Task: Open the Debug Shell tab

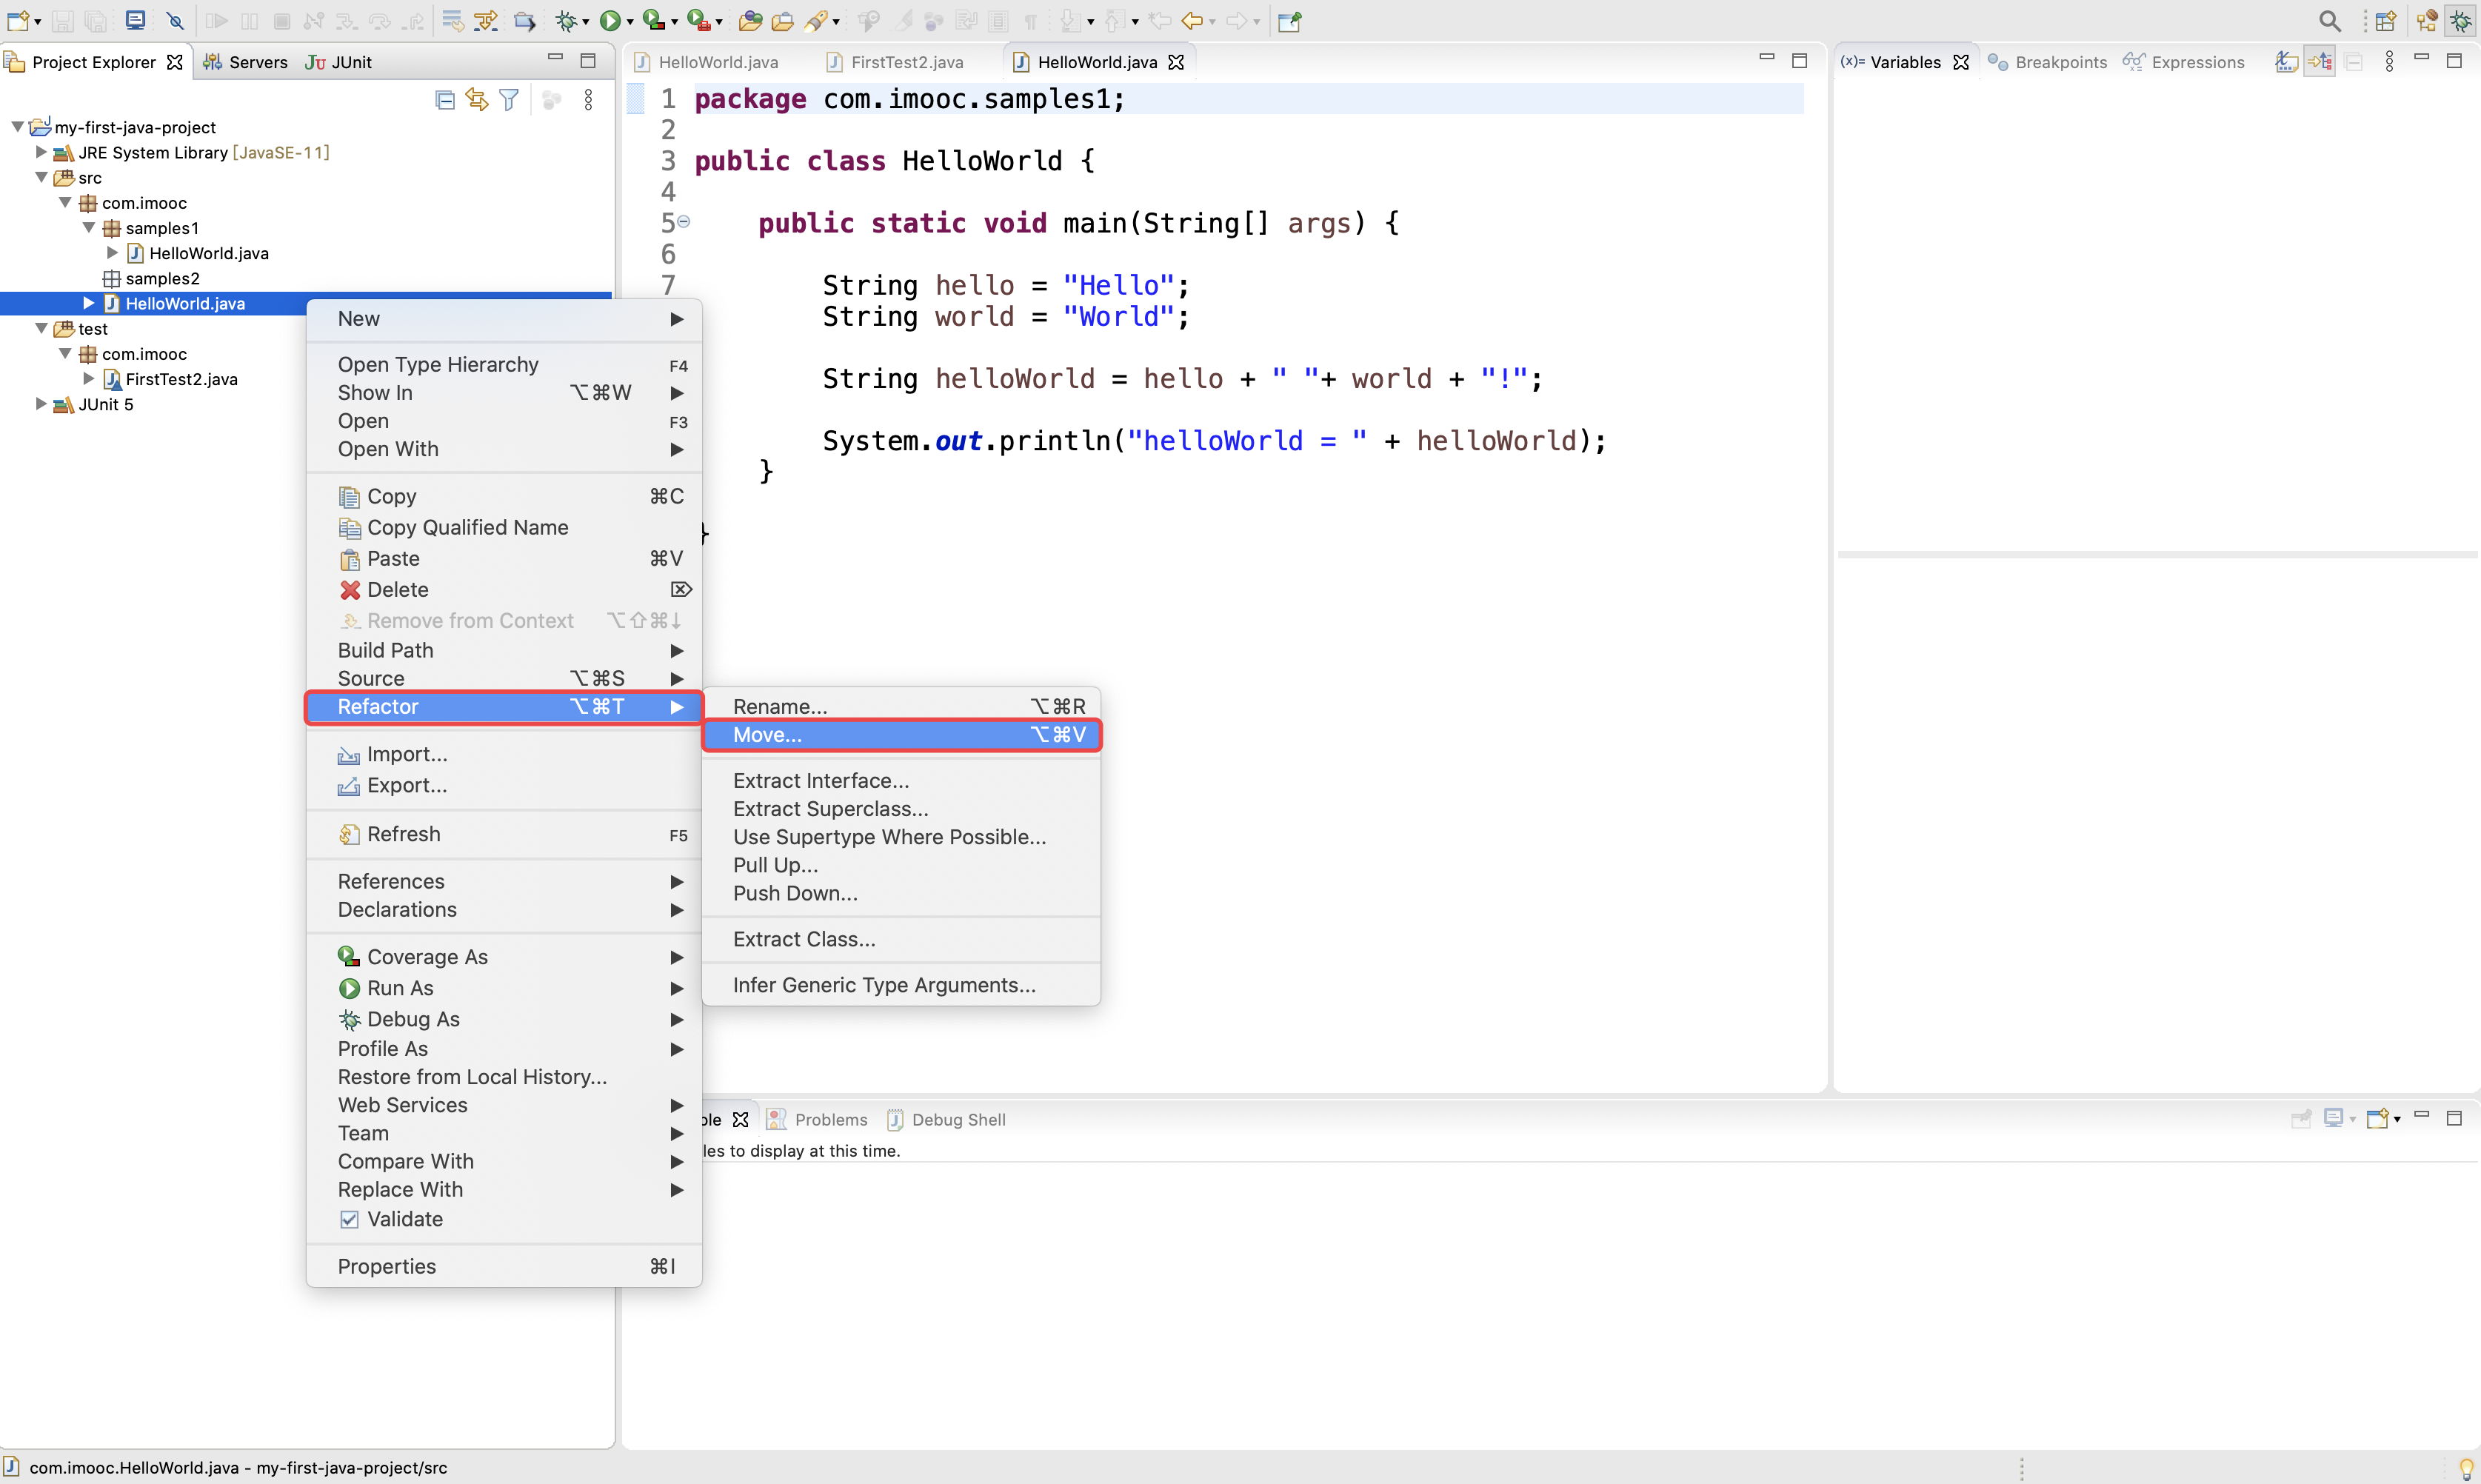Action: 947,1119
